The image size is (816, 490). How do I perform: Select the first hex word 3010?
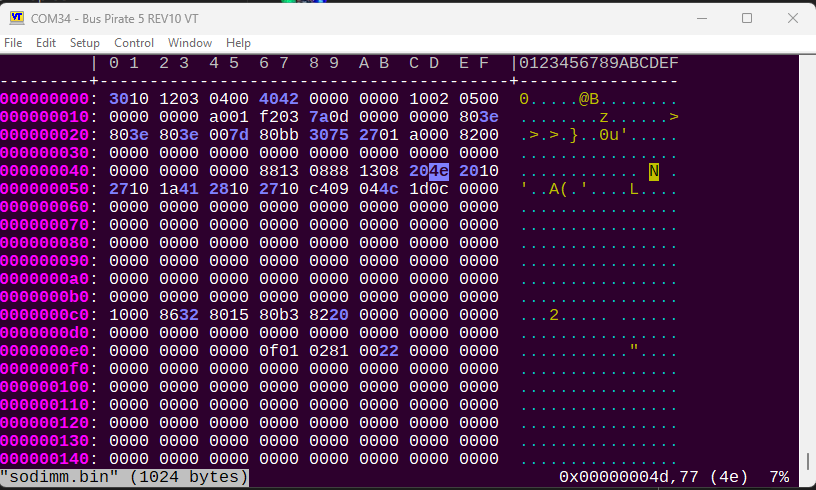(128, 99)
